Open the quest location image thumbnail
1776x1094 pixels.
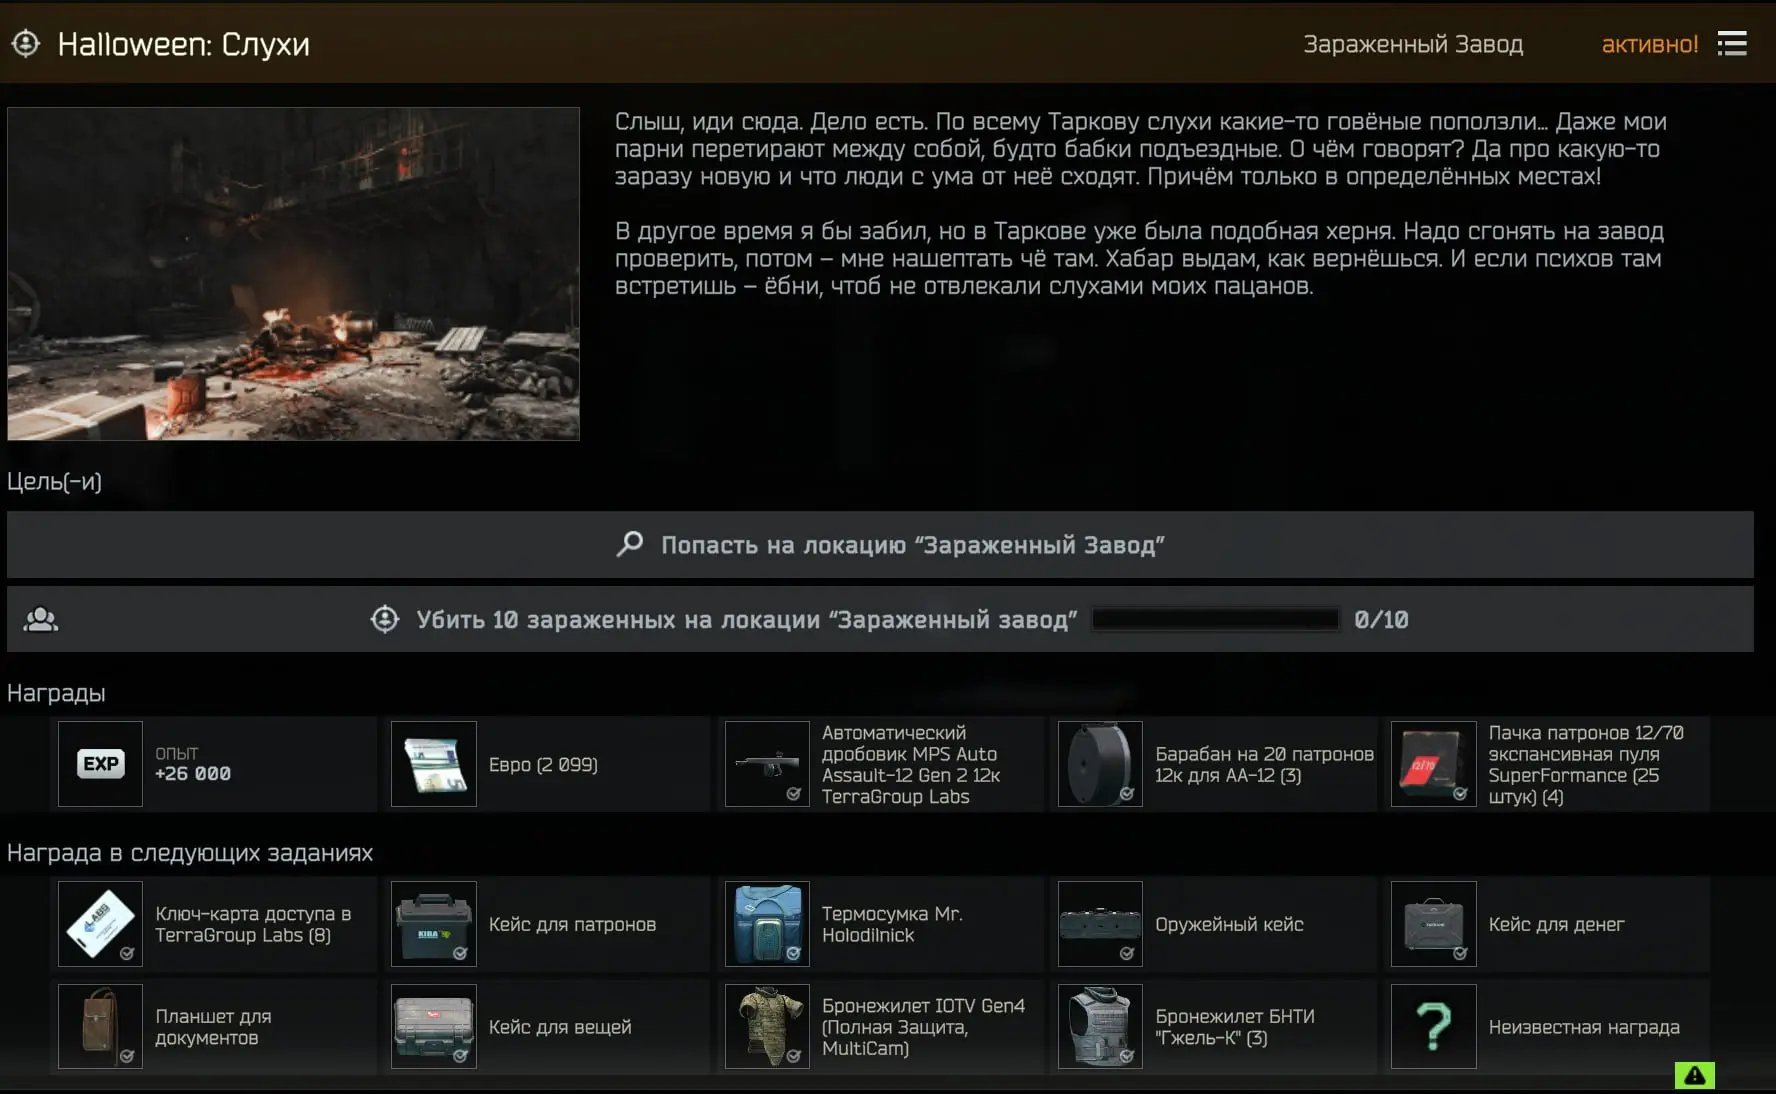coord(293,273)
